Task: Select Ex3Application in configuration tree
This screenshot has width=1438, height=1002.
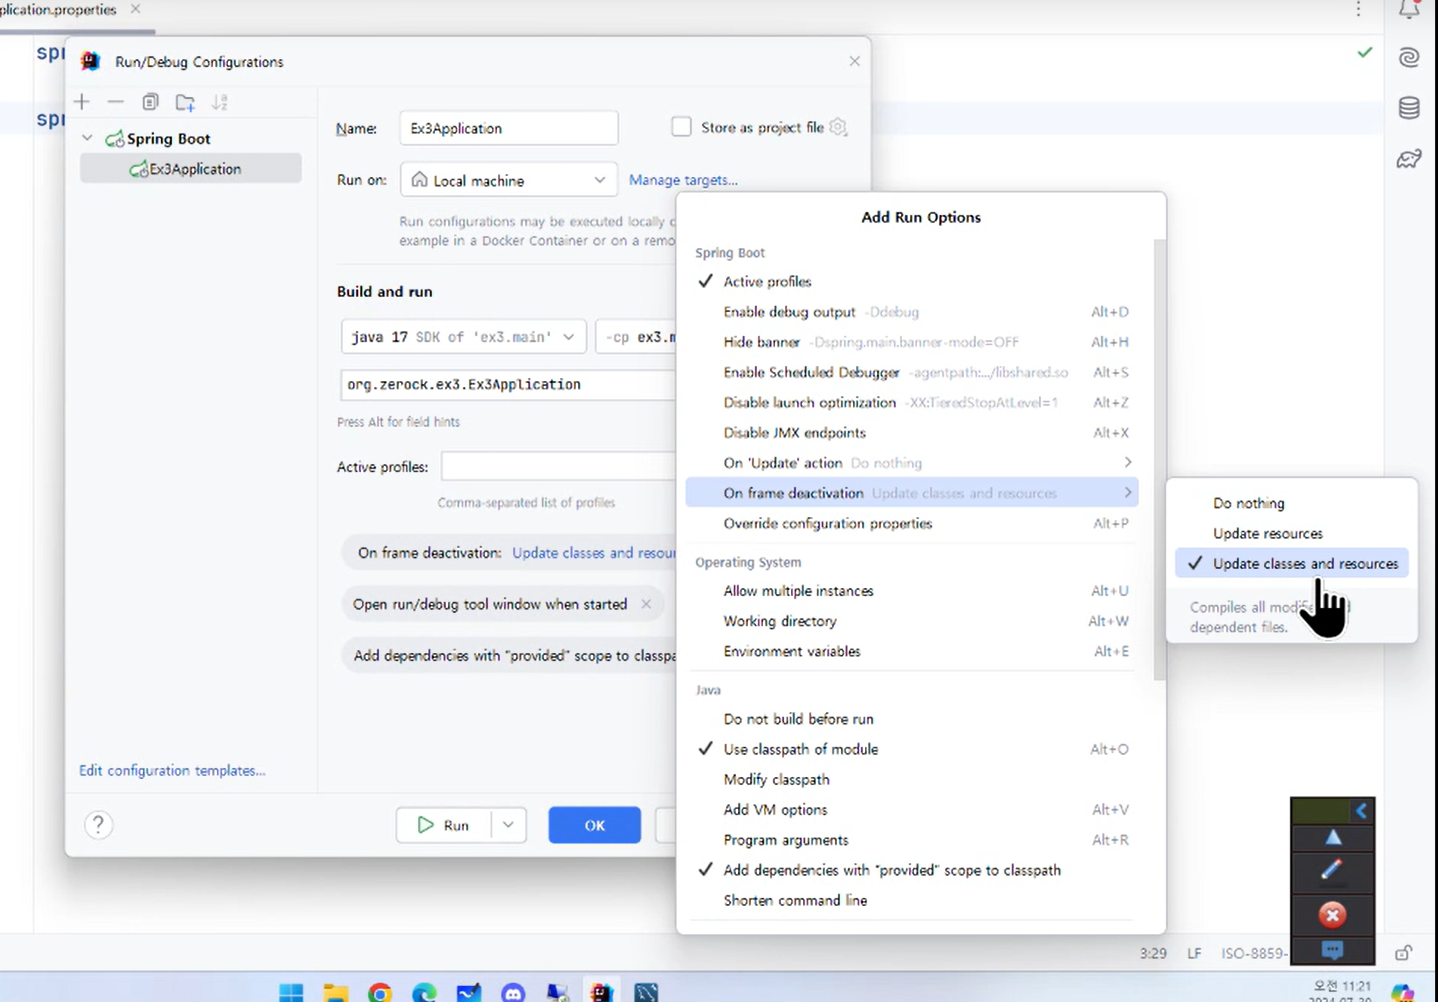Action: [190, 169]
